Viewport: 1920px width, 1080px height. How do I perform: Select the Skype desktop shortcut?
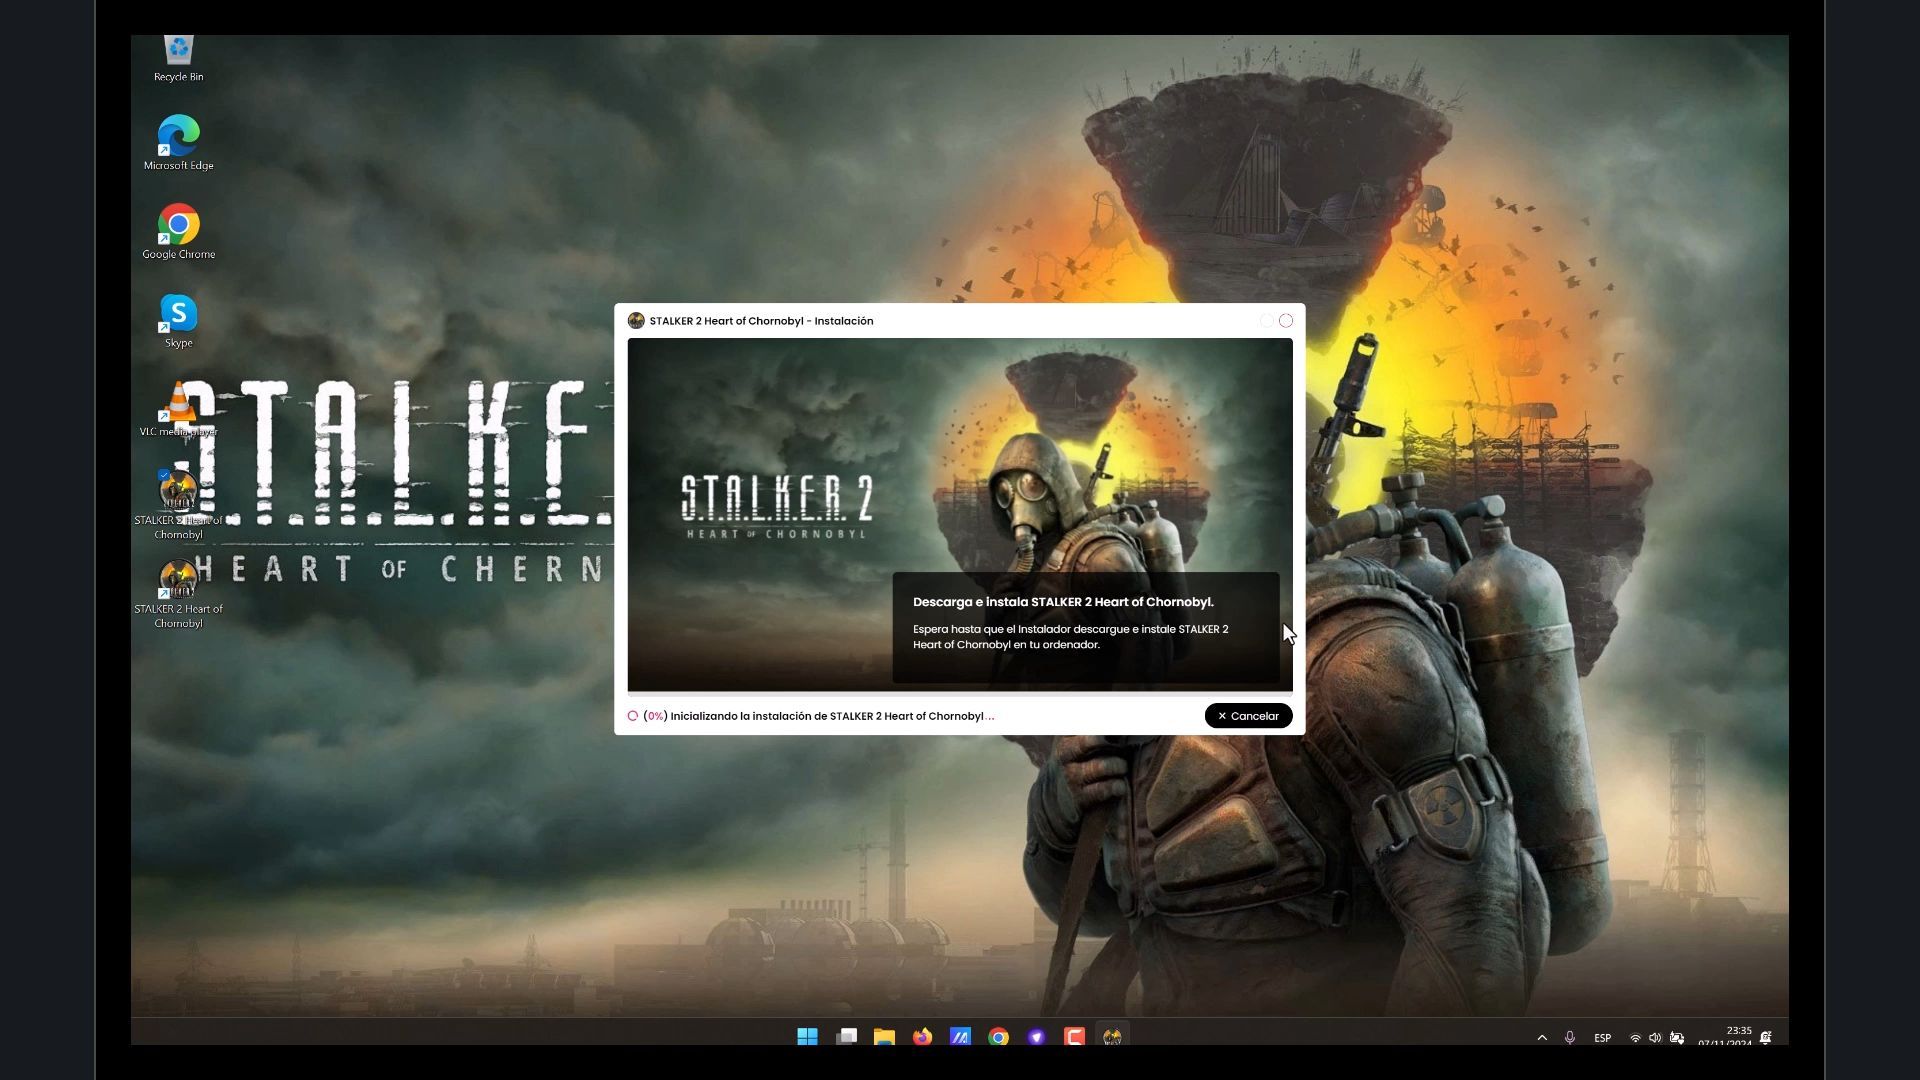coord(178,321)
